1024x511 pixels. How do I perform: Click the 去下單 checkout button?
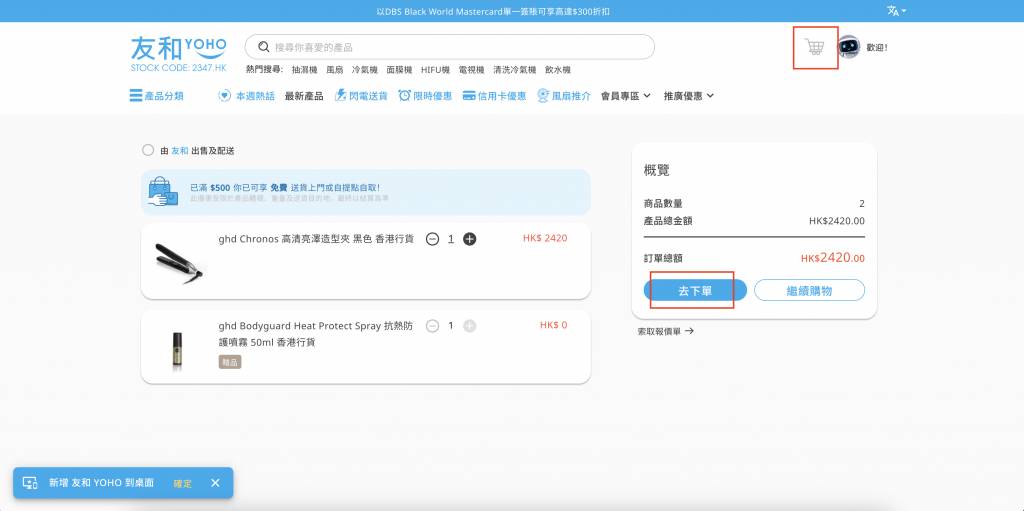[695, 291]
